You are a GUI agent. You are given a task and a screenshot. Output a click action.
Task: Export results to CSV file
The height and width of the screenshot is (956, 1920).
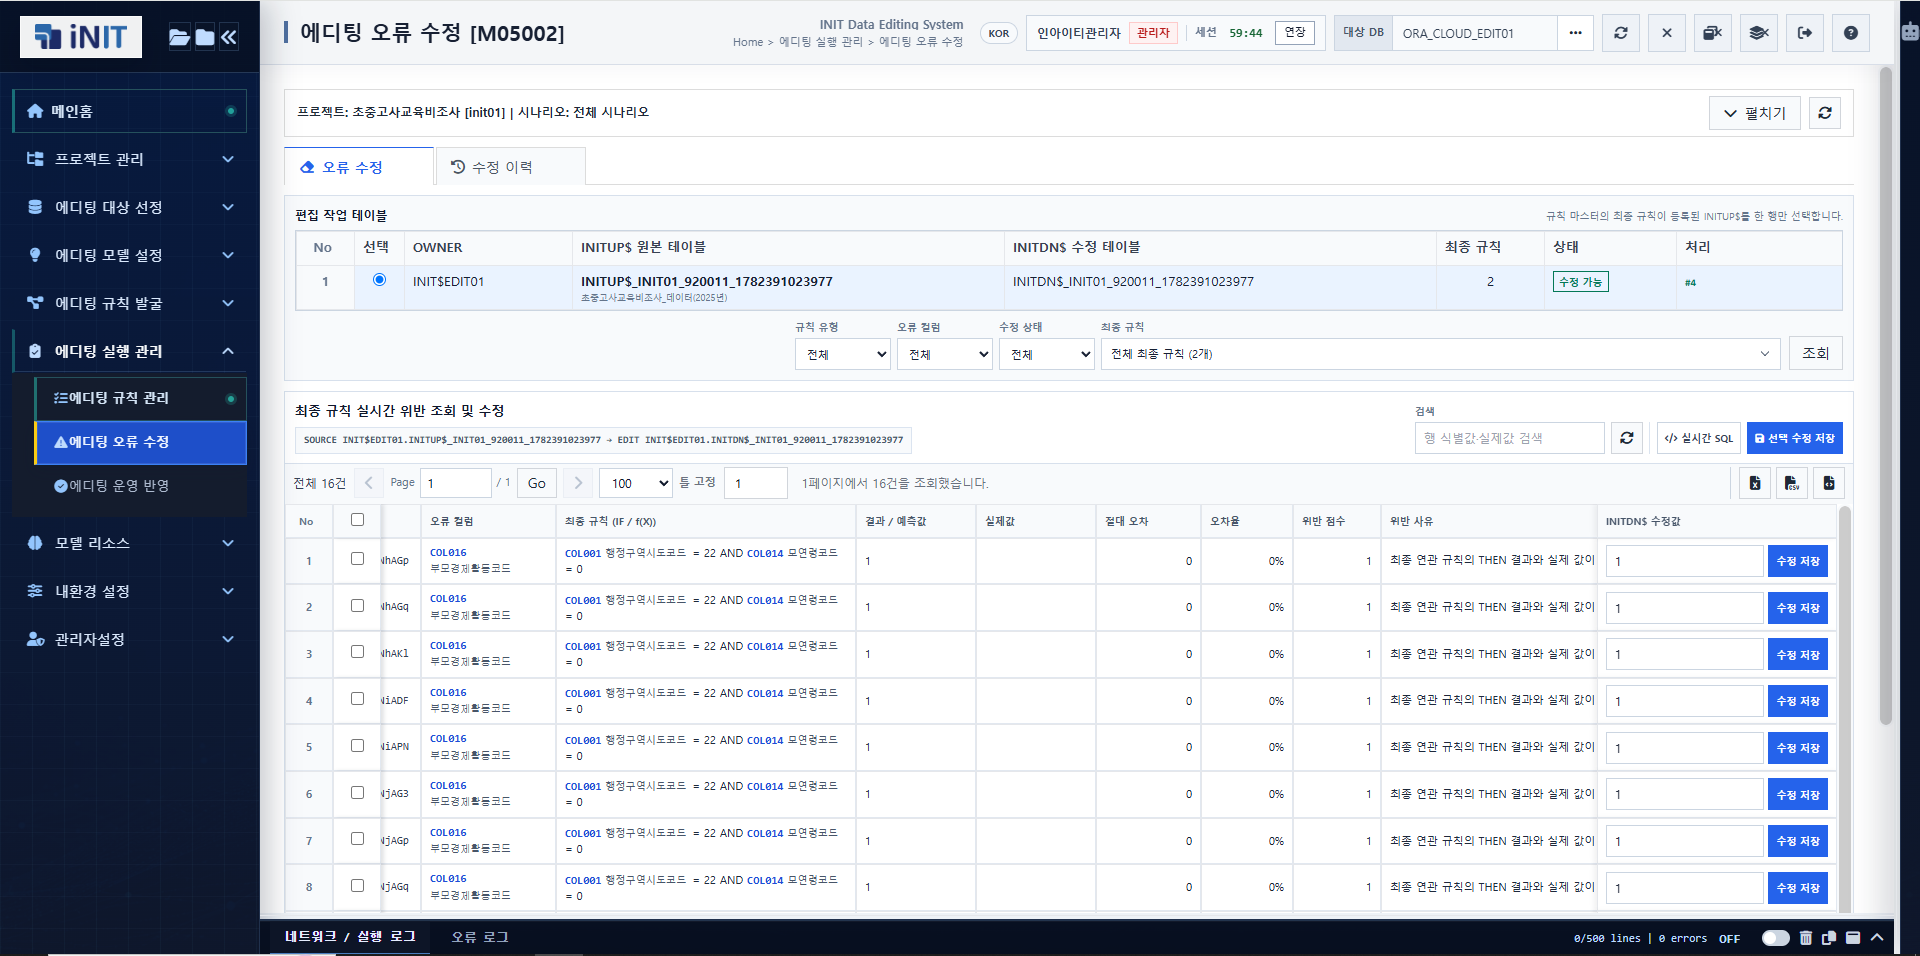[x=1792, y=483]
